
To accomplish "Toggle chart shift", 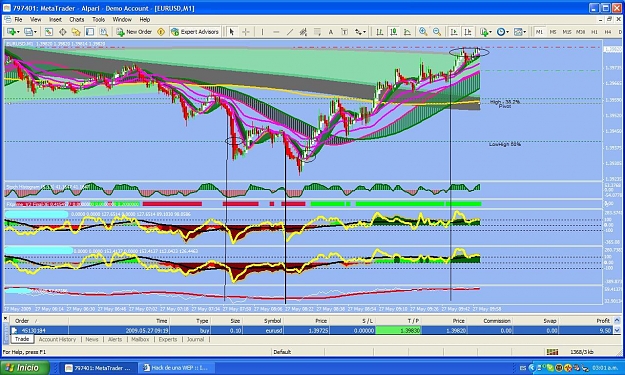I will pos(468,32).
